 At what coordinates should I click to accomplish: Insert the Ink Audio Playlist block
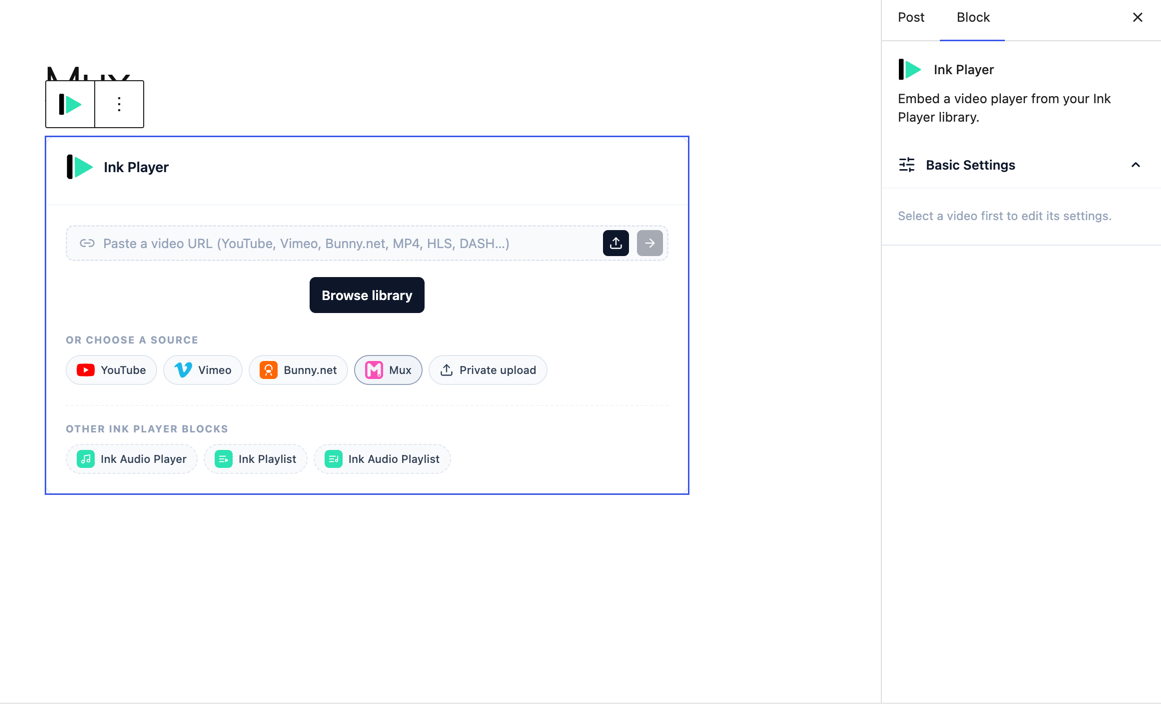pos(382,459)
